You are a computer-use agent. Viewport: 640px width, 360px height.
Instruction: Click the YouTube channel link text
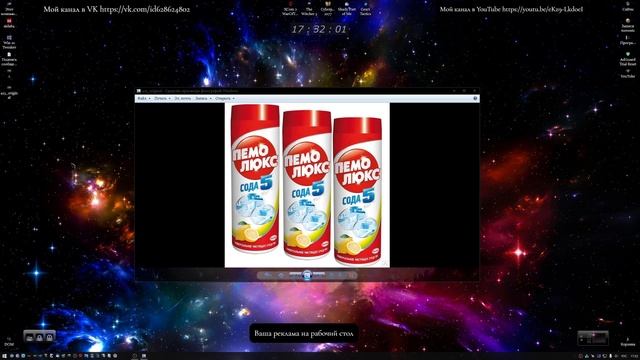511,9
